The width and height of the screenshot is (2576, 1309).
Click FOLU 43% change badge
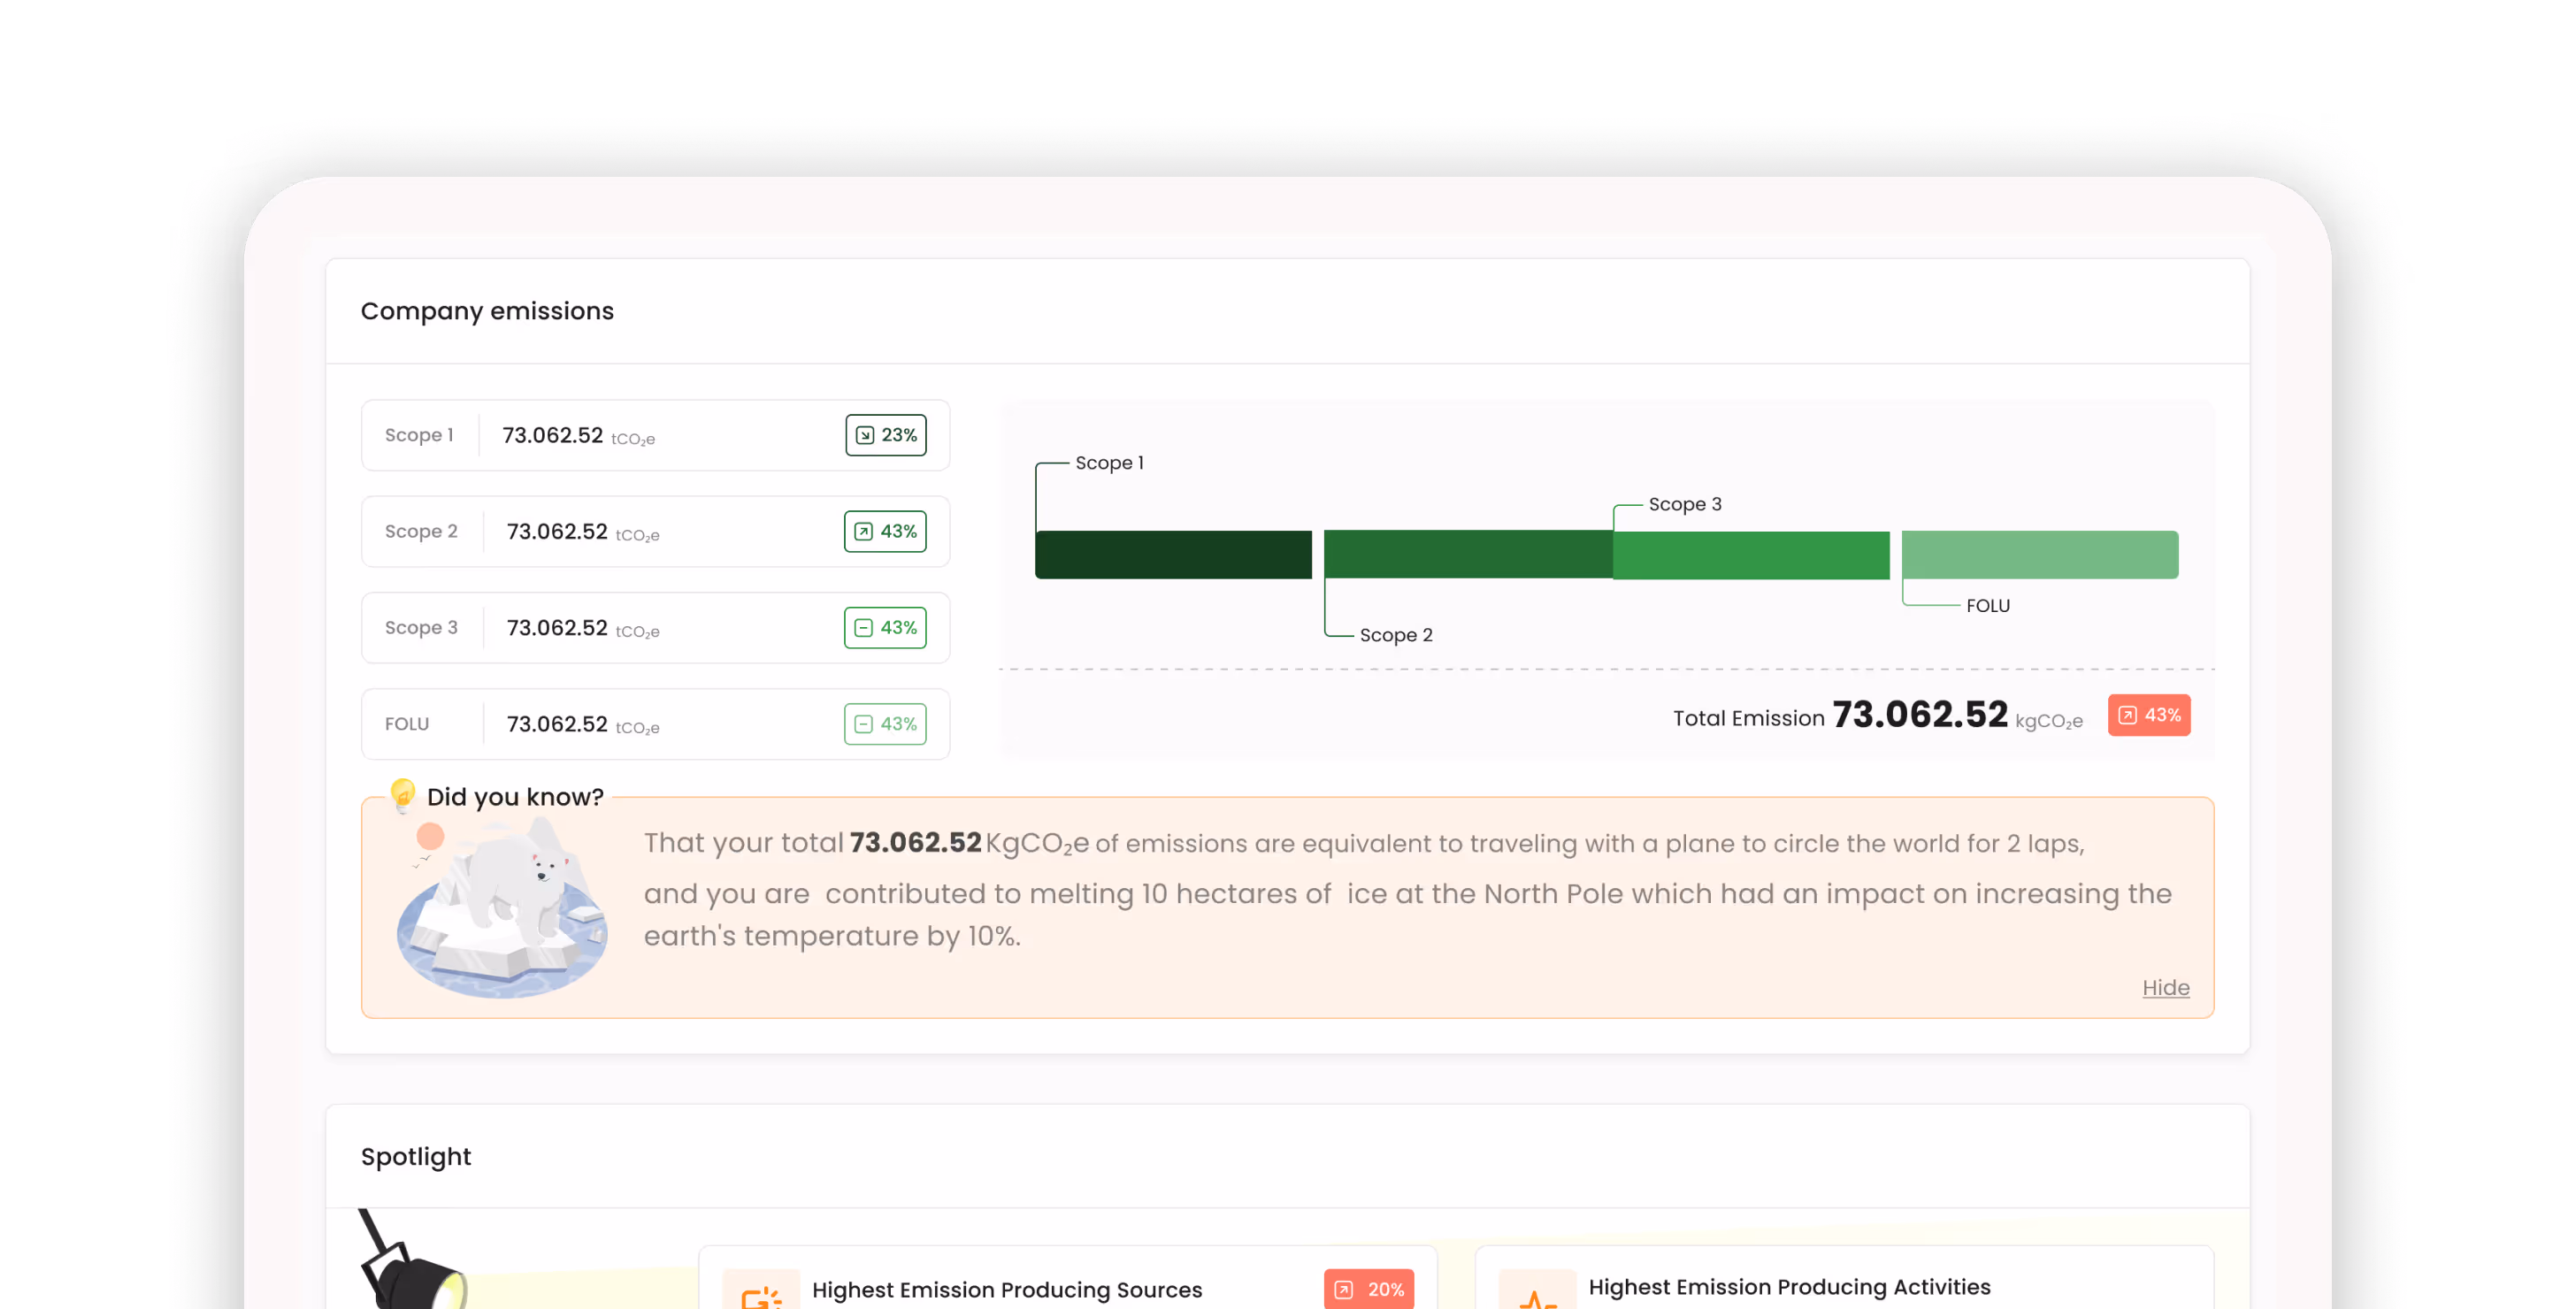coord(885,724)
